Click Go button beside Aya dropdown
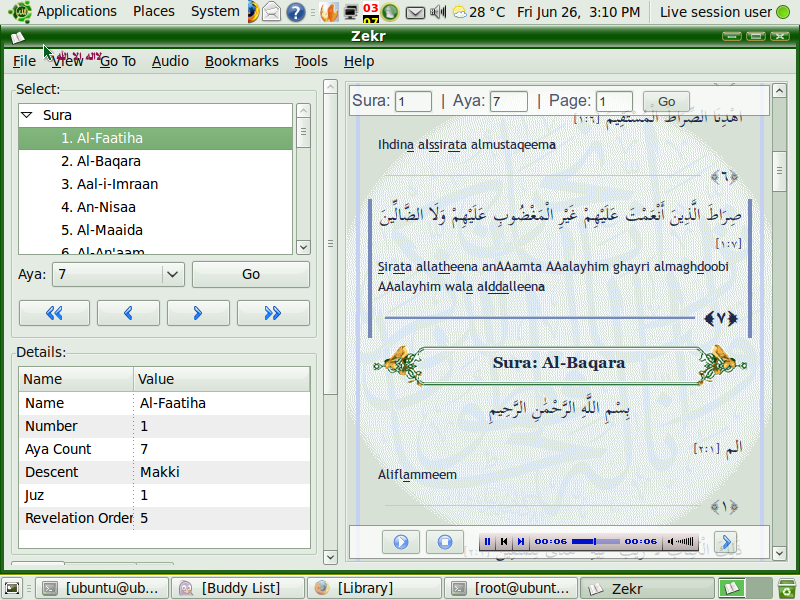 [250, 274]
